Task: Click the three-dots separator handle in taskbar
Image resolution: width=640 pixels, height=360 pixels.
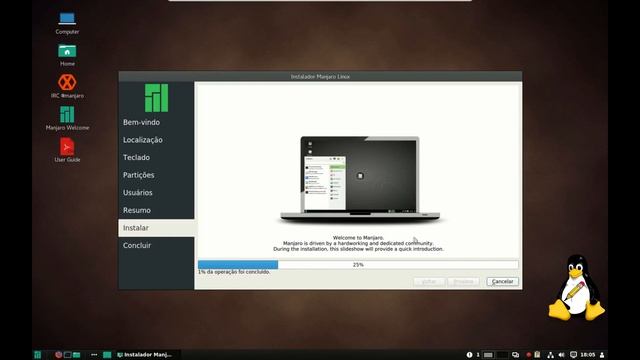Action: click(x=94, y=355)
